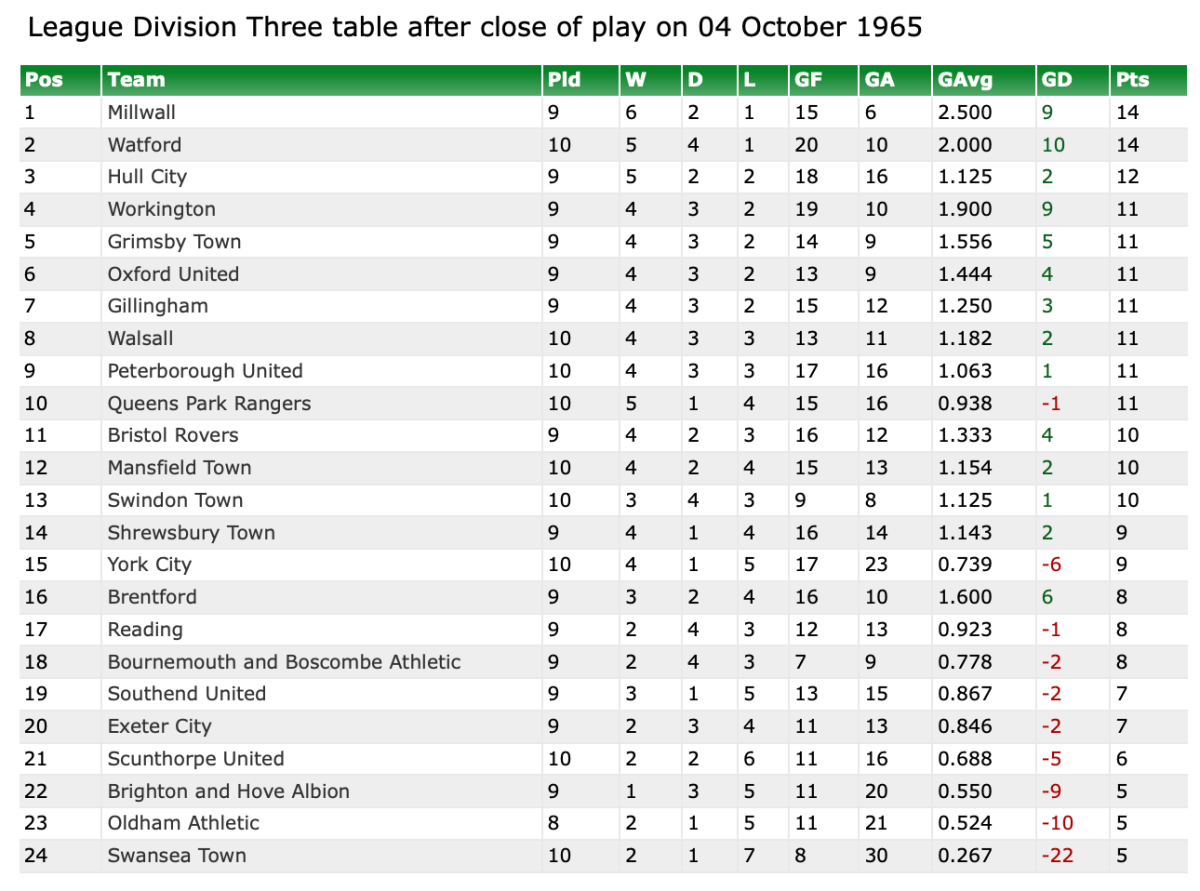Click the GF column header
The image size is (1200, 891).
808,80
